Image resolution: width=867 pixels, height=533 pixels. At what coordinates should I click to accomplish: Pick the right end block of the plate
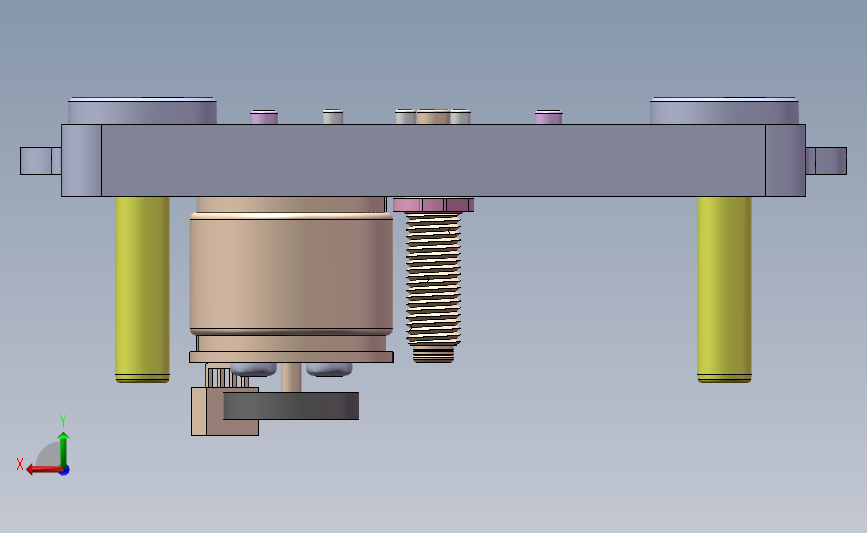(786, 160)
